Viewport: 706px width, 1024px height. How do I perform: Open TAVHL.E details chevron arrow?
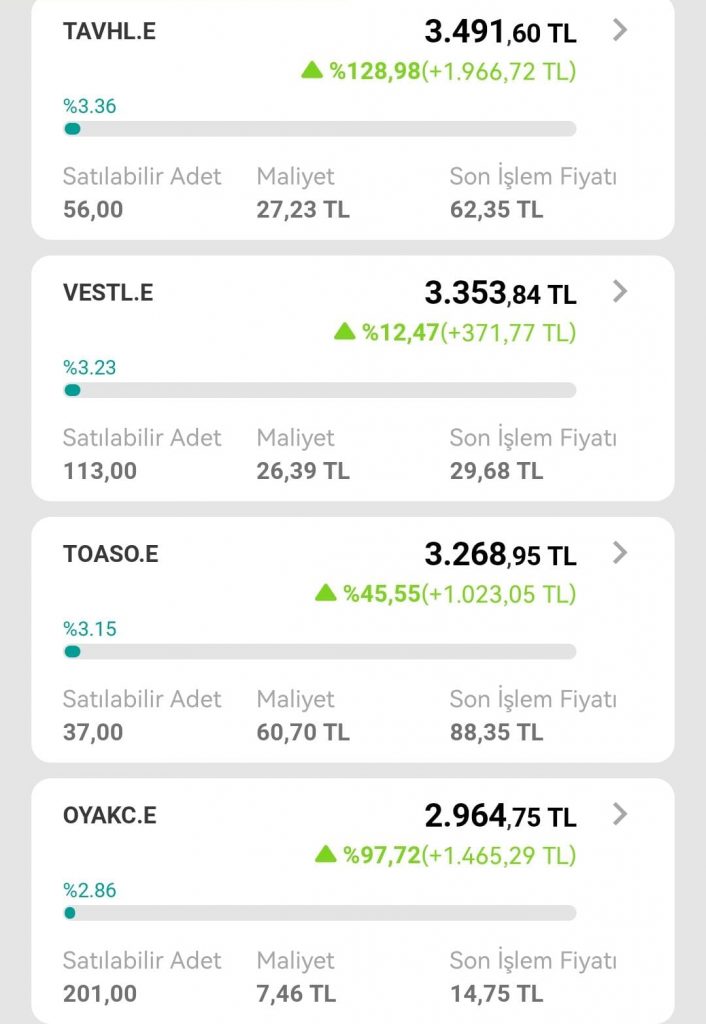620,30
